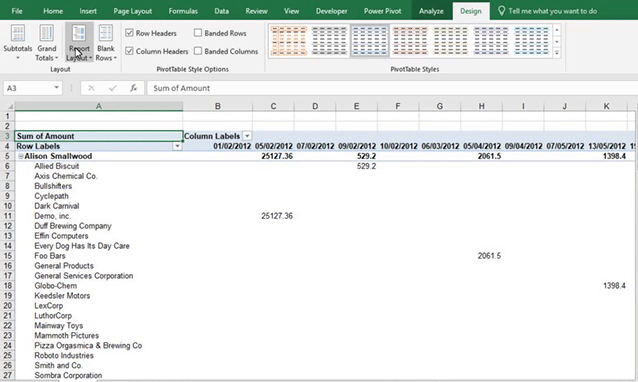Open the Row Labels filter dropdown
This screenshot has height=382, width=638.
pyautogui.click(x=177, y=146)
